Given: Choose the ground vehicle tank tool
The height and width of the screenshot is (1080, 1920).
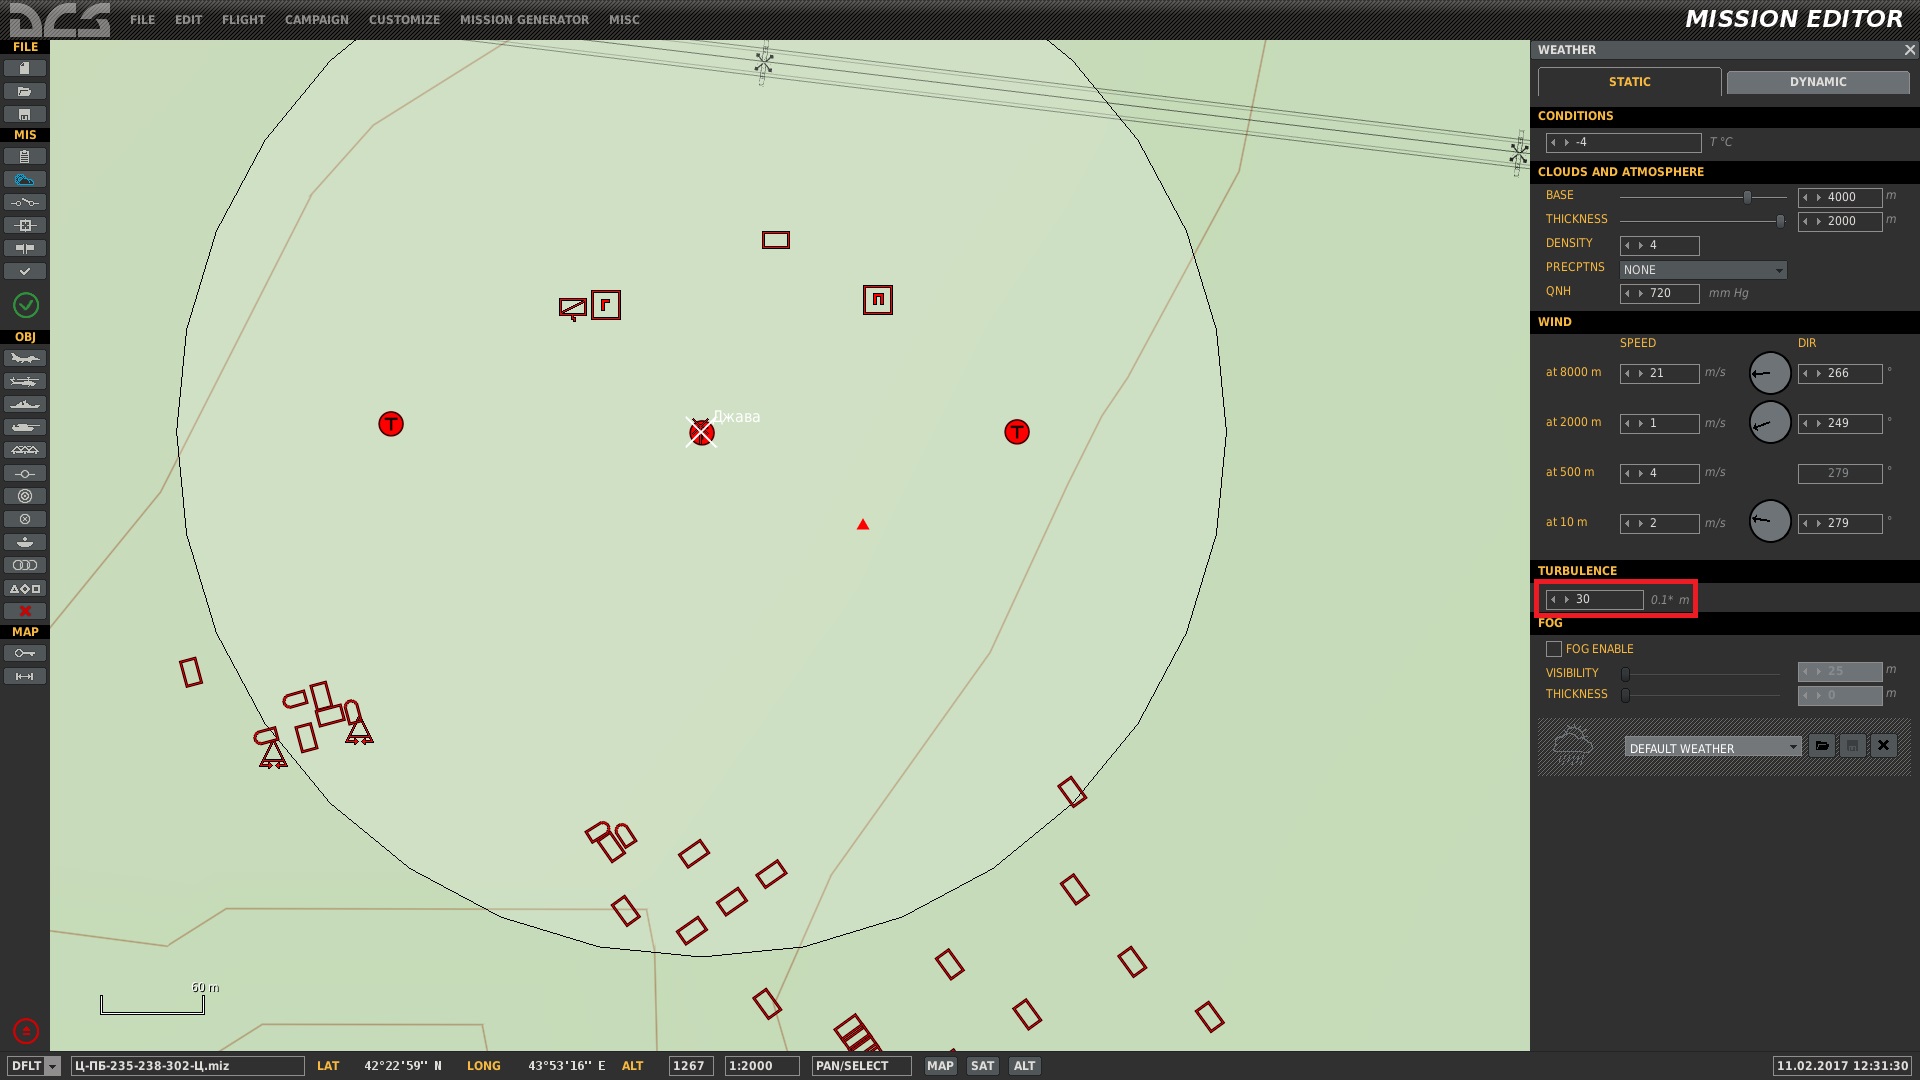Looking at the screenshot, I should pos(25,427).
